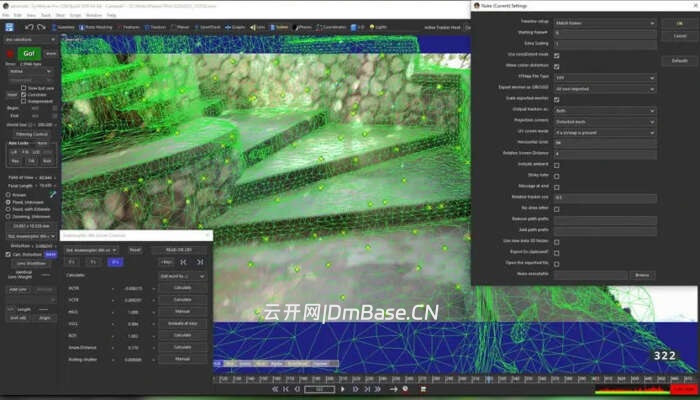This screenshot has height=400, width=700.
Task: Click the blue 'more' button beside Calc. Distortion
Action: 51,254
